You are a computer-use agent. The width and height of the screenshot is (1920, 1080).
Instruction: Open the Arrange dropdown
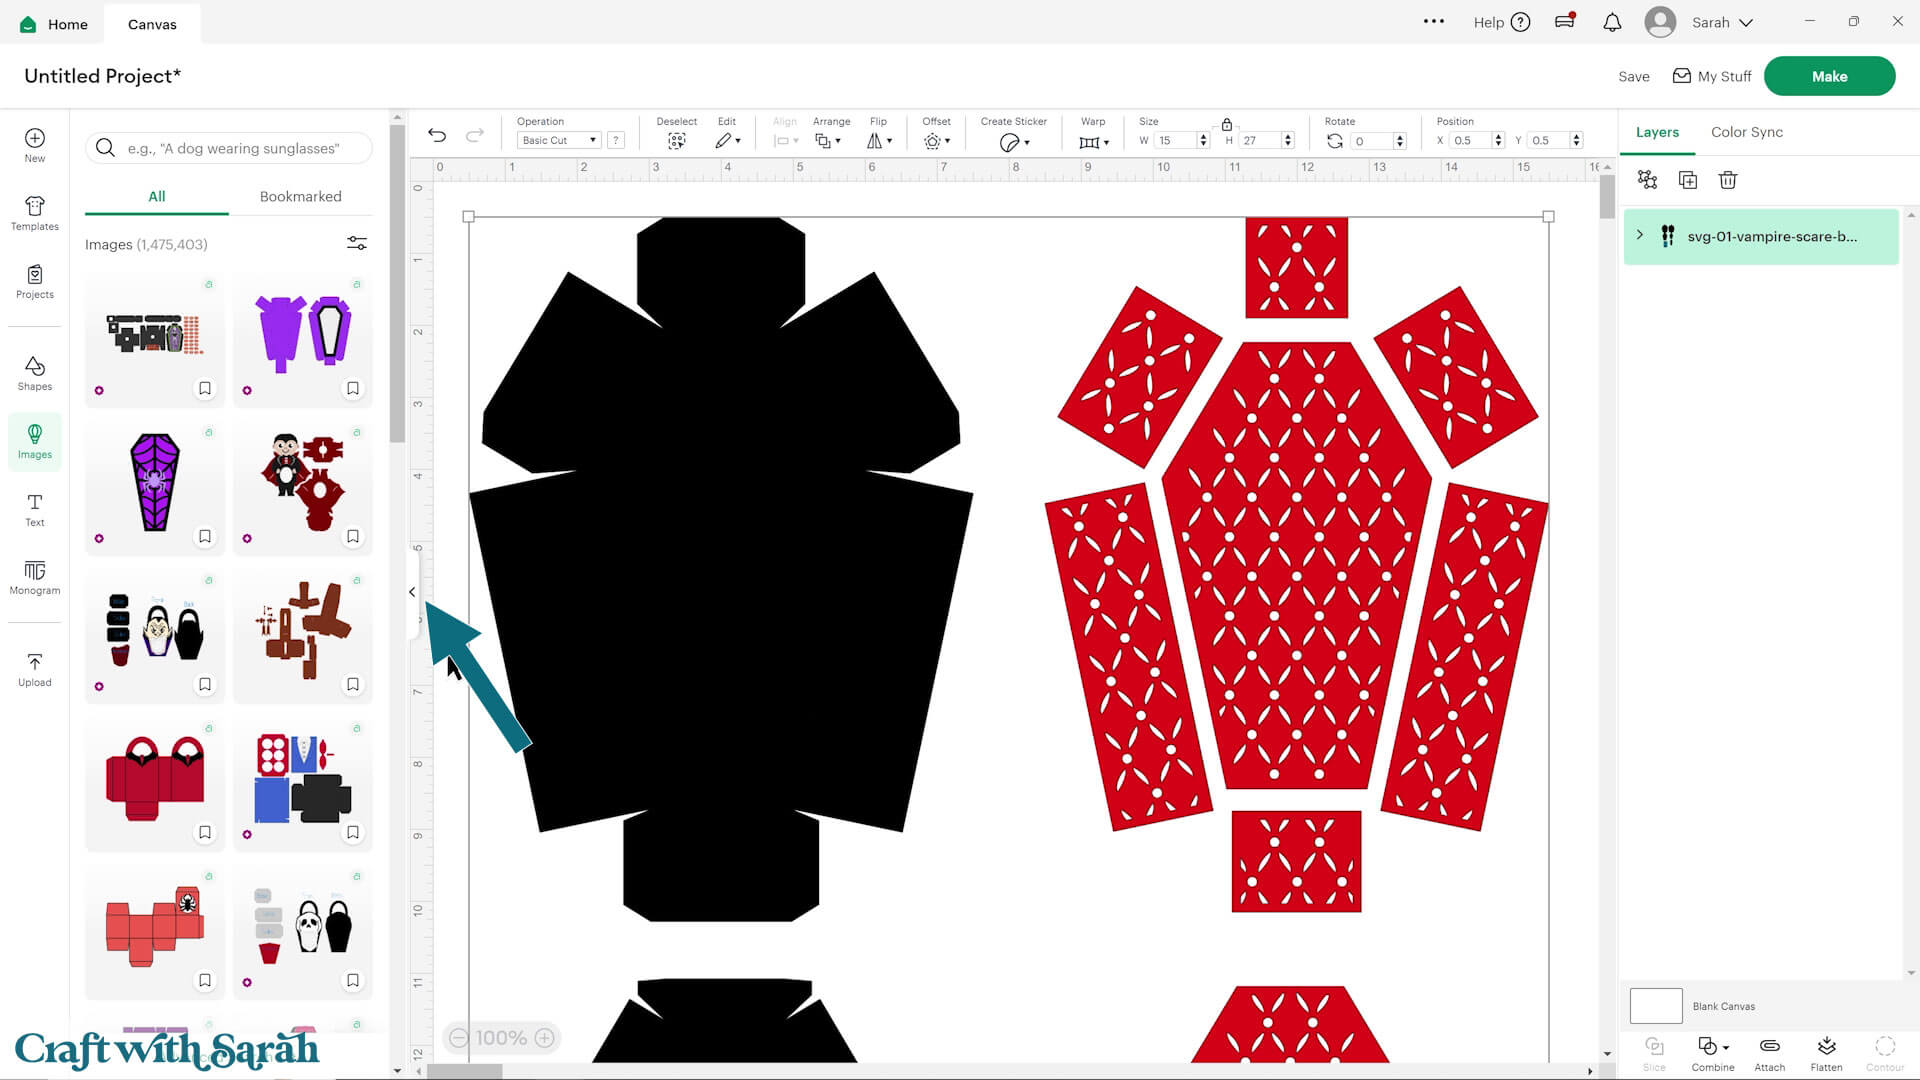[x=830, y=140]
